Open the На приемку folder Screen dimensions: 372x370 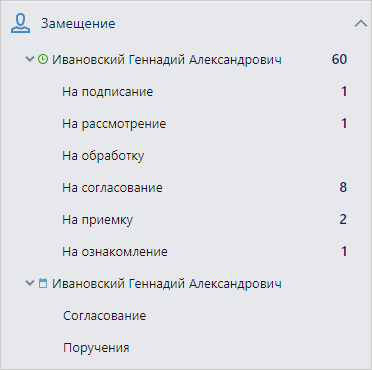[98, 220]
